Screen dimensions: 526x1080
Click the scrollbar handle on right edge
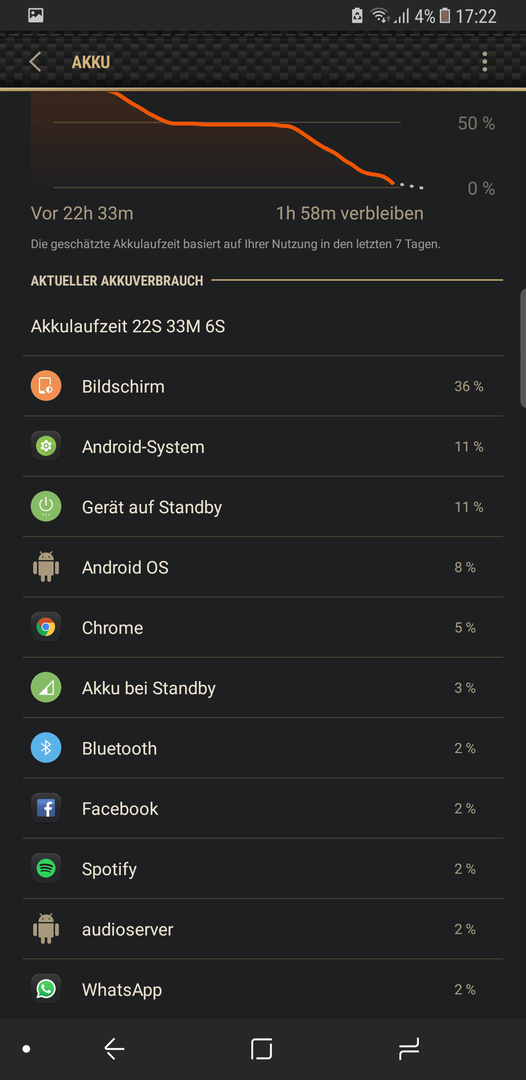pyautogui.click(x=523, y=349)
